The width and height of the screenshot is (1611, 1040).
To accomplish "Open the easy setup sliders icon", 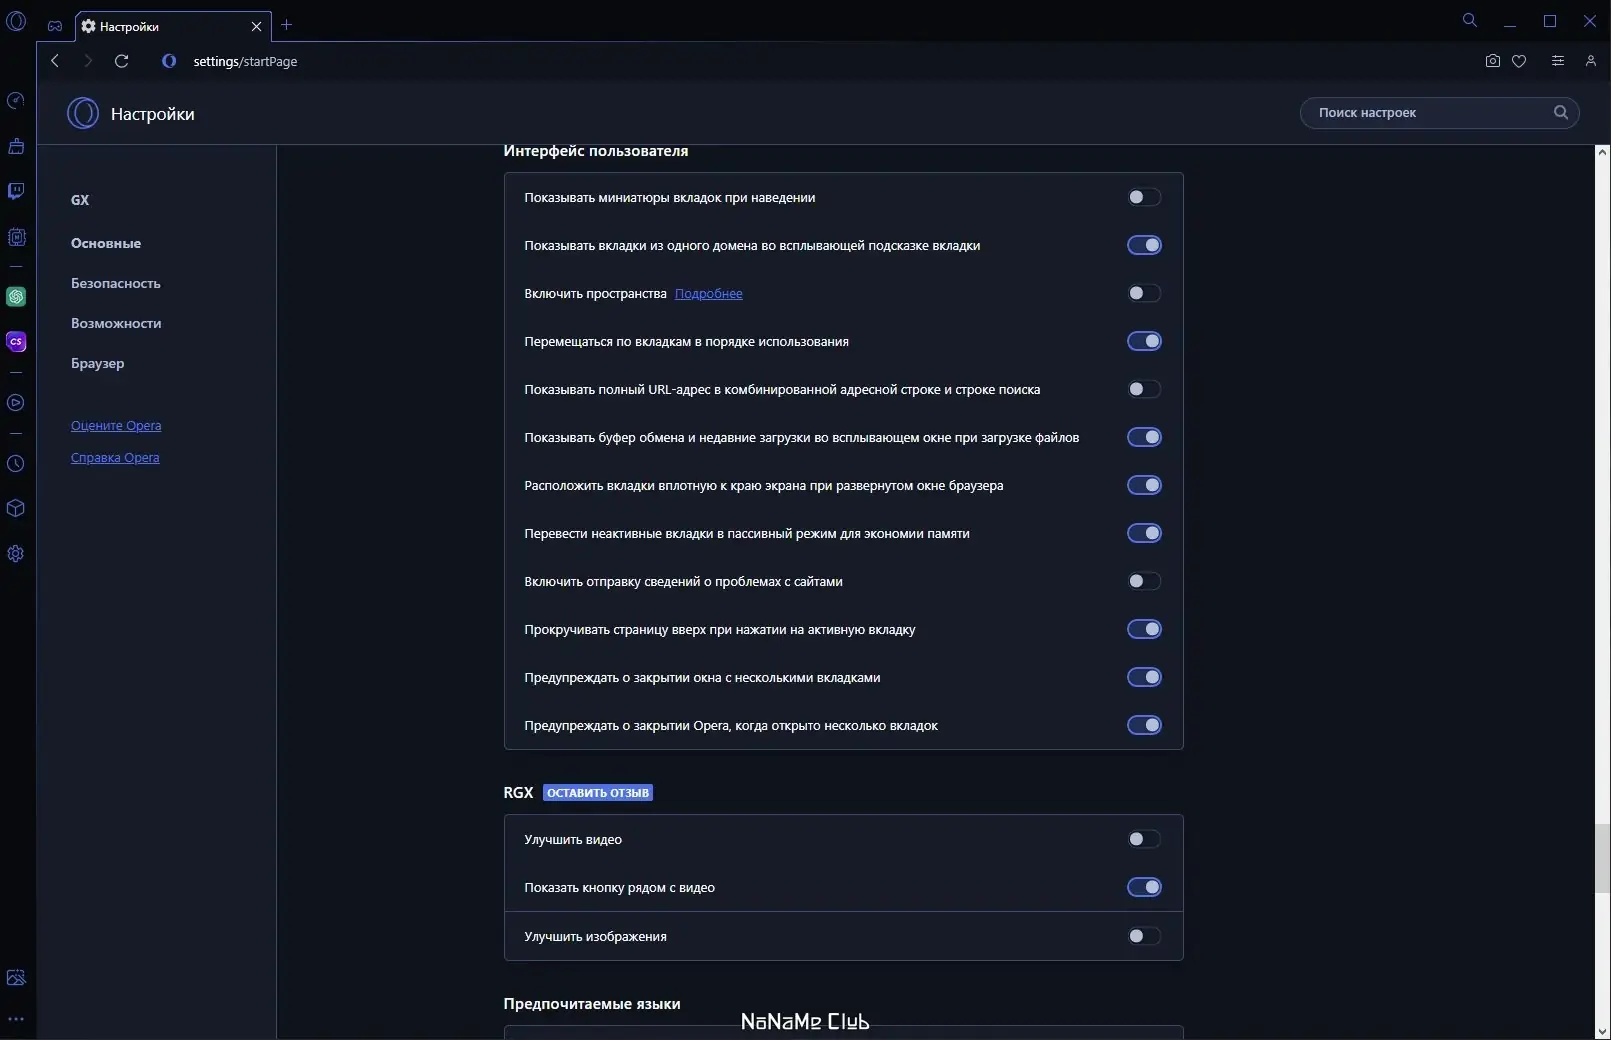I will point(1558,61).
